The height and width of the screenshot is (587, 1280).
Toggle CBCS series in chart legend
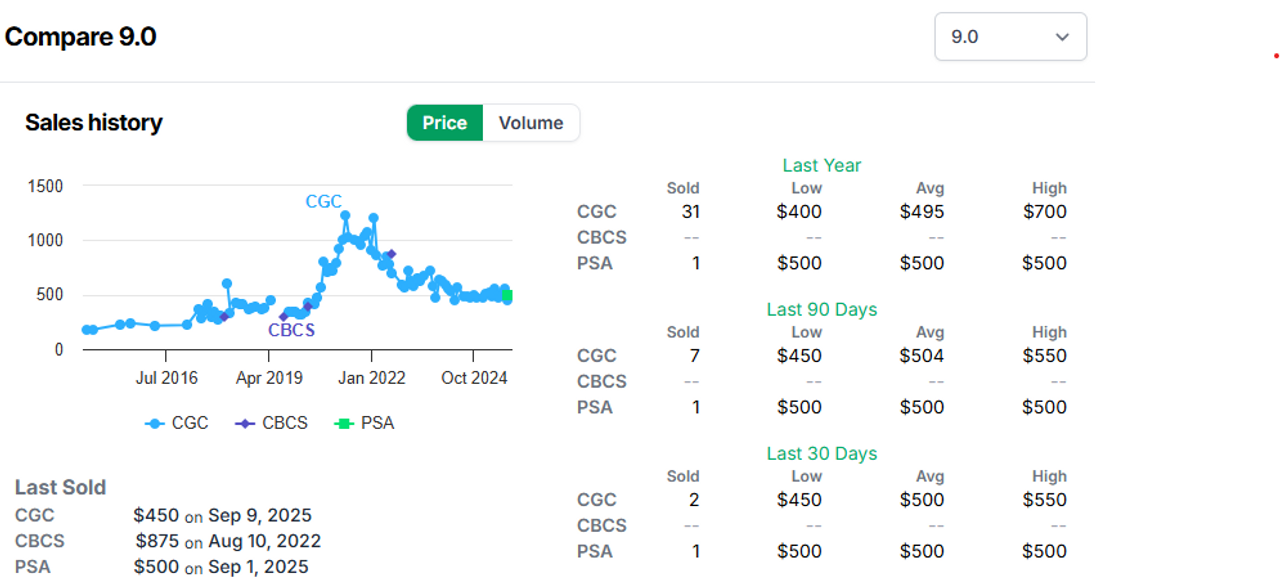point(274,423)
